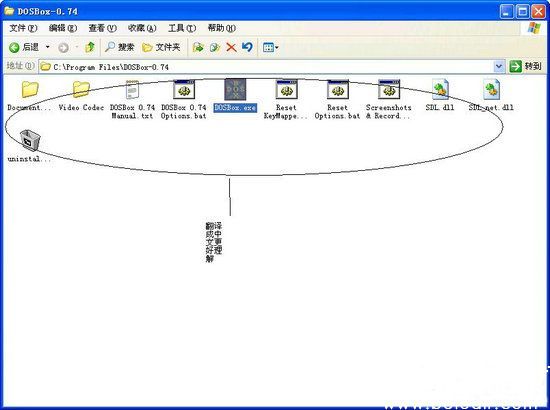Expand the address bar dropdown
The image size is (550, 410).
[499, 66]
